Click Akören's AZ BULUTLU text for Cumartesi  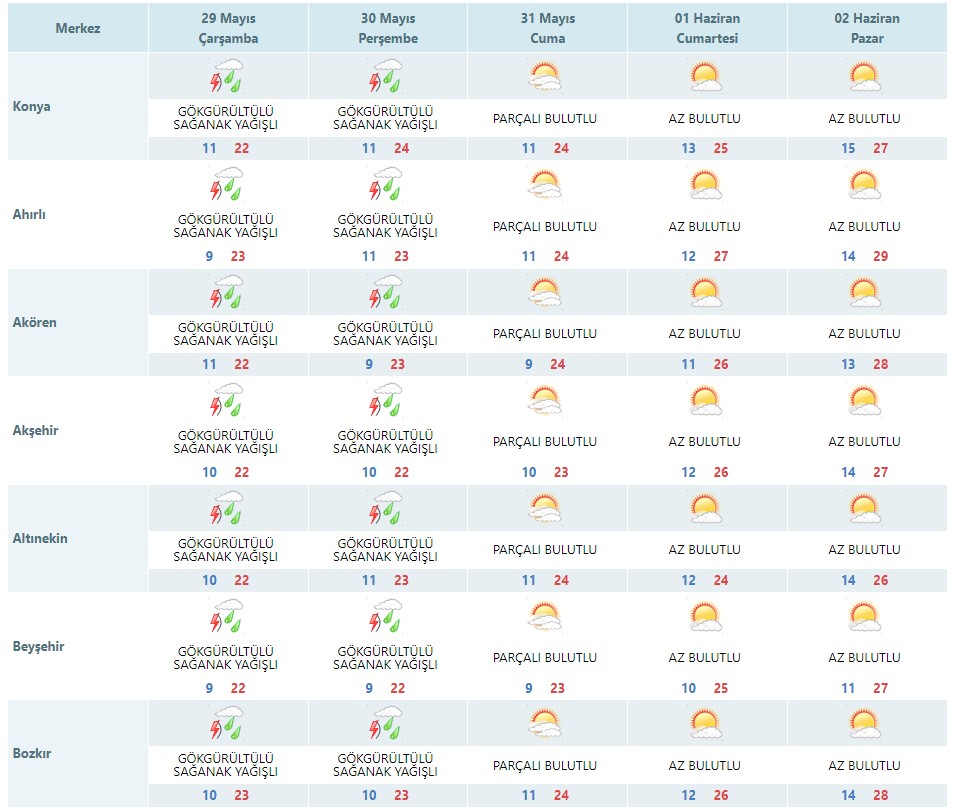pyautogui.click(x=705, y=334)
